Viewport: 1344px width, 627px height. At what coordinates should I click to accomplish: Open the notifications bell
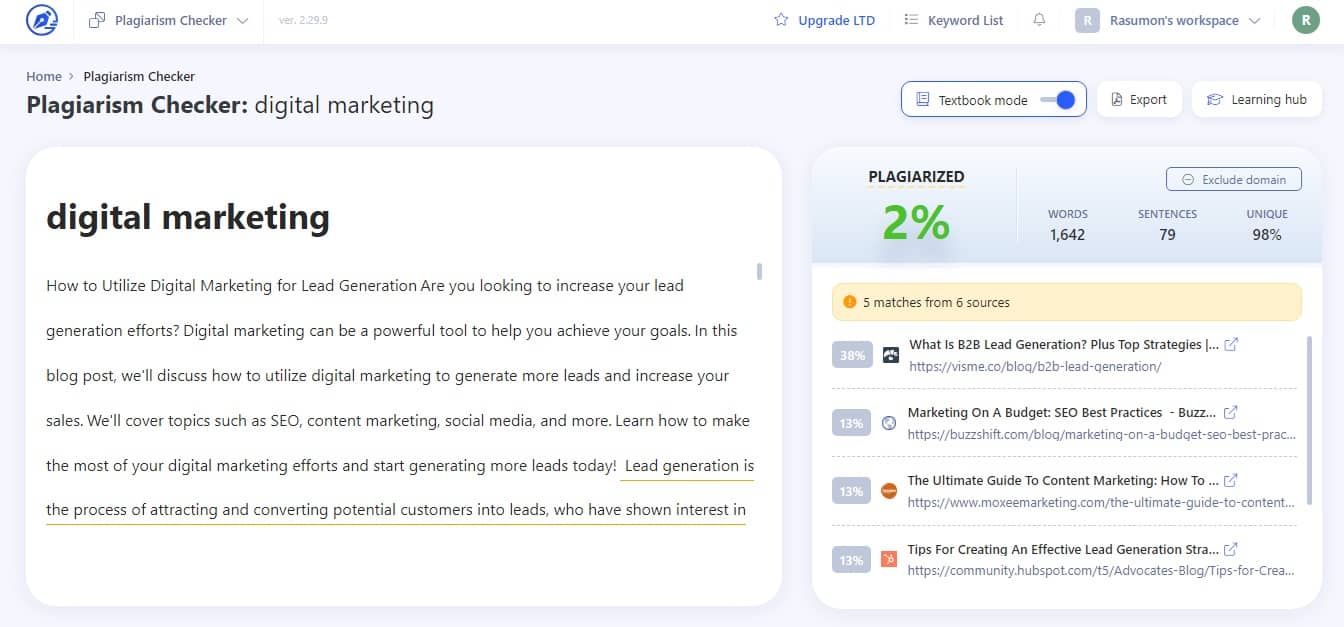[1039, 20]
